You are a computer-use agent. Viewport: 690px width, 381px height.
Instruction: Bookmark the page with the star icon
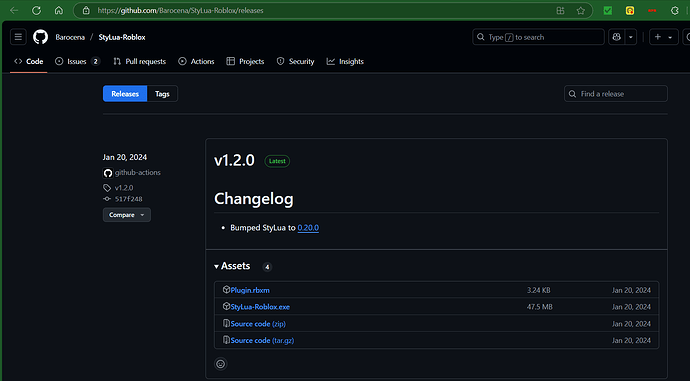tap(581, 11)
